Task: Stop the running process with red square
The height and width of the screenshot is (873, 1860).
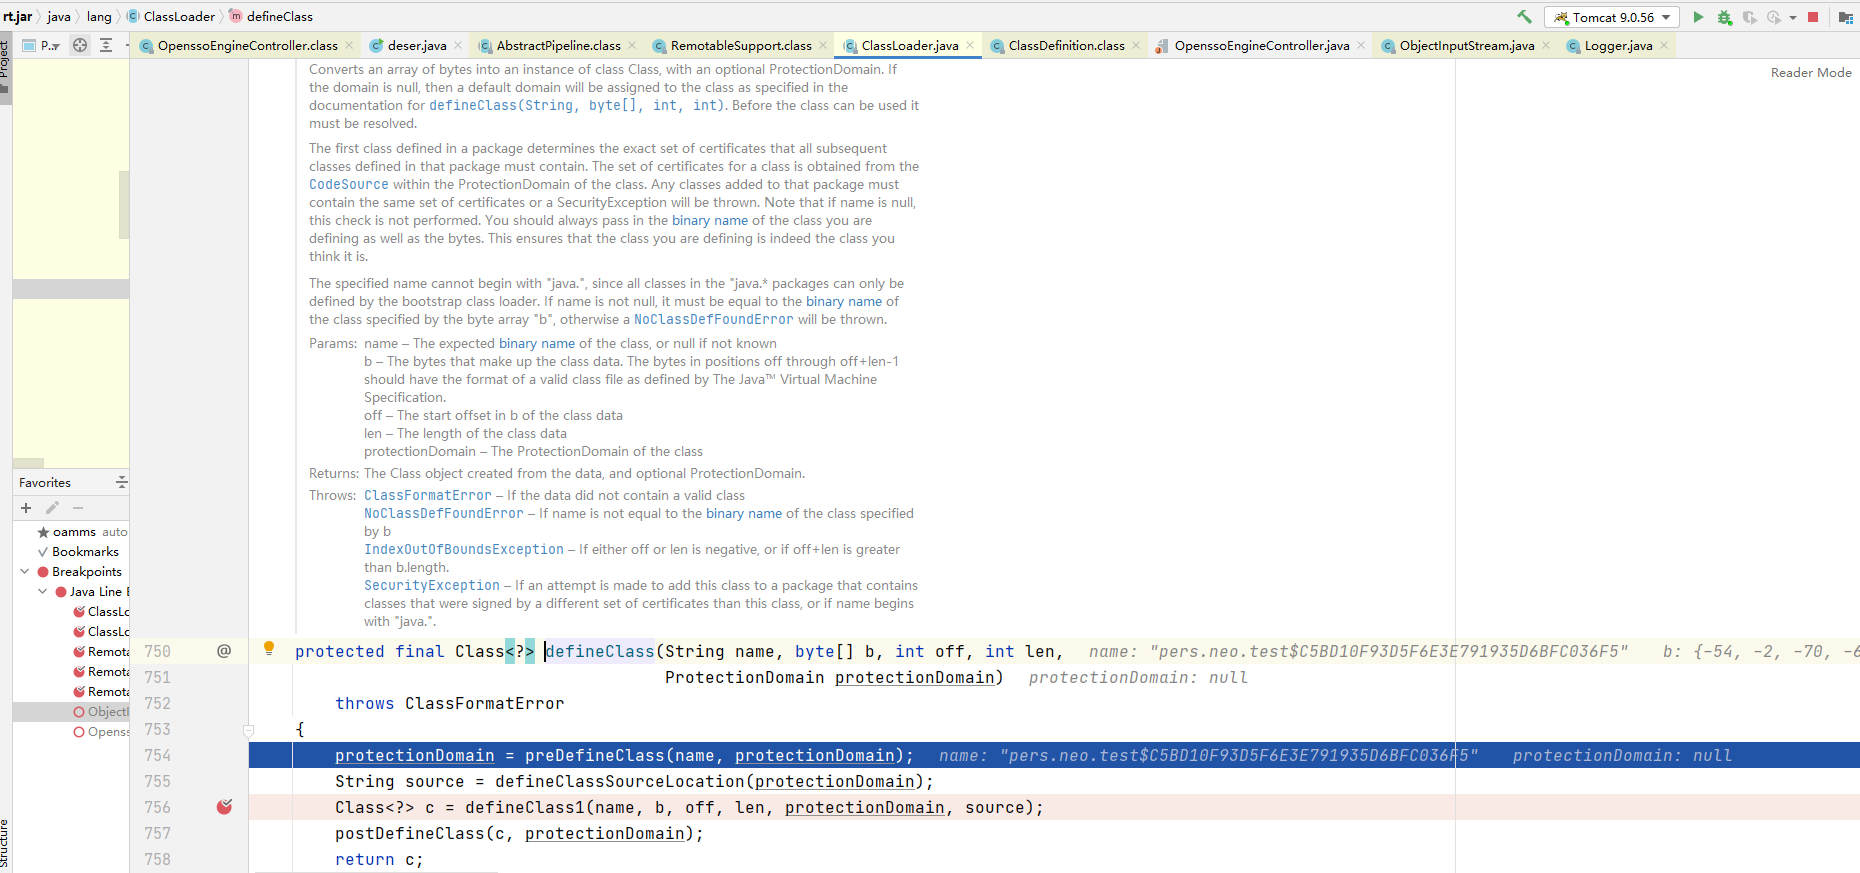Action: [1813, 17]
